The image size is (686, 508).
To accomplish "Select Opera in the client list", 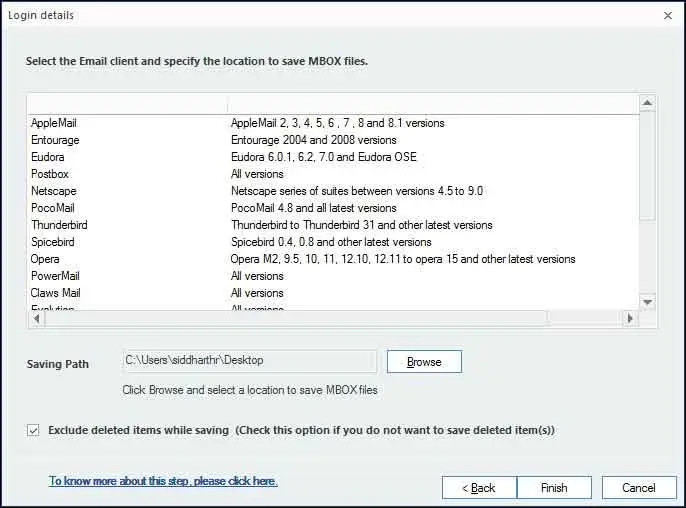I will (x=45, y=259).
